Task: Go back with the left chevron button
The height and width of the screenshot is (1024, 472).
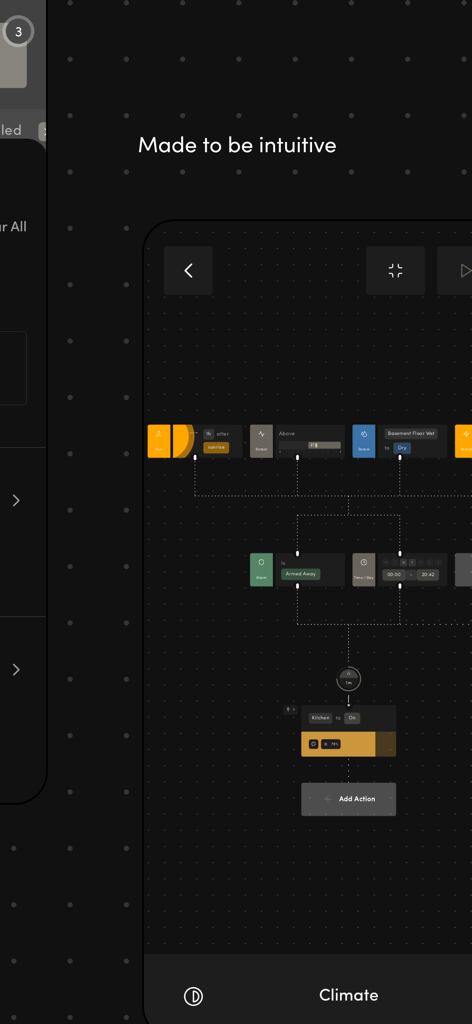Action: pyautogui.click(x=188, y=270)
